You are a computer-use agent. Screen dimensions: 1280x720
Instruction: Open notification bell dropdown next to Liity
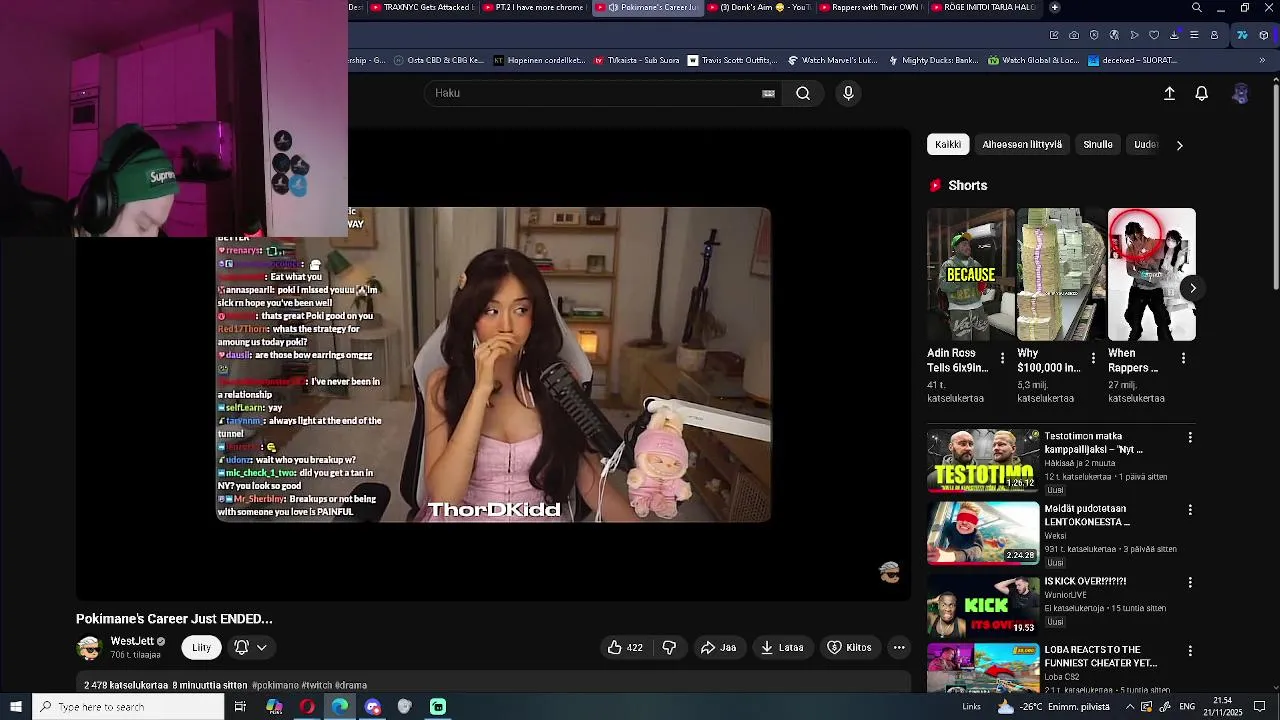tap(251, 647)
